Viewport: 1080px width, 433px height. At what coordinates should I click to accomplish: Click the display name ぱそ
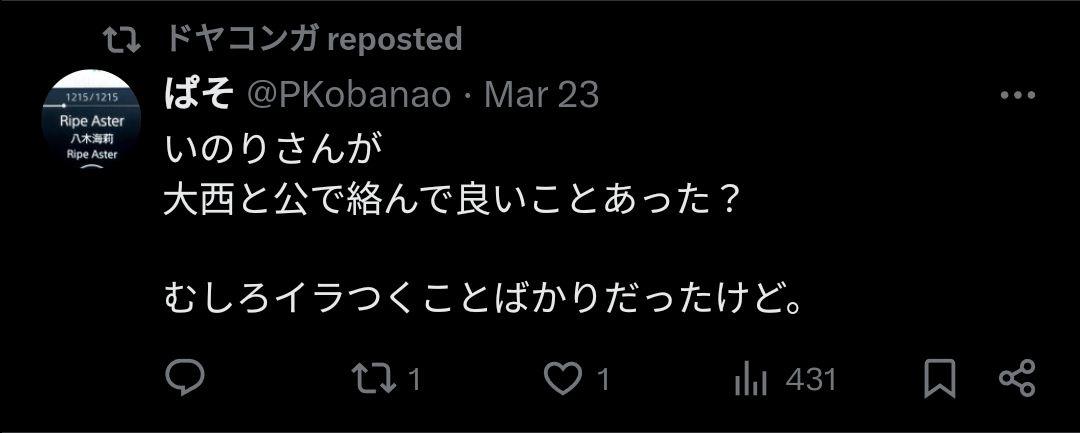[198, 95]
